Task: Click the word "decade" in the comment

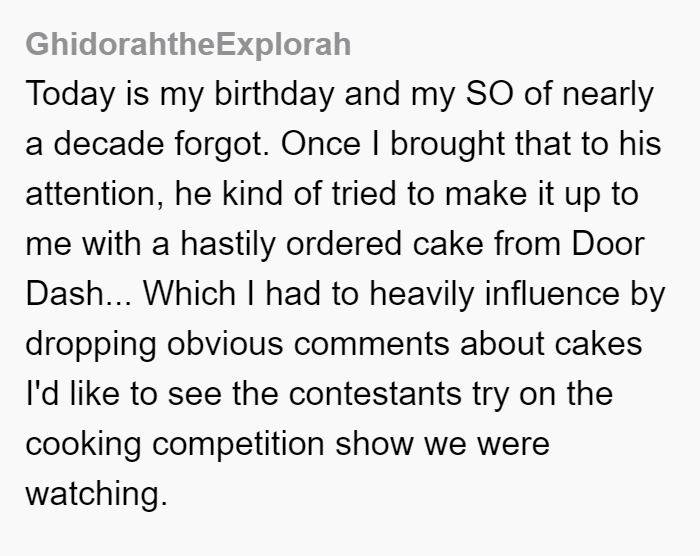Action: [x=108, y=144]
